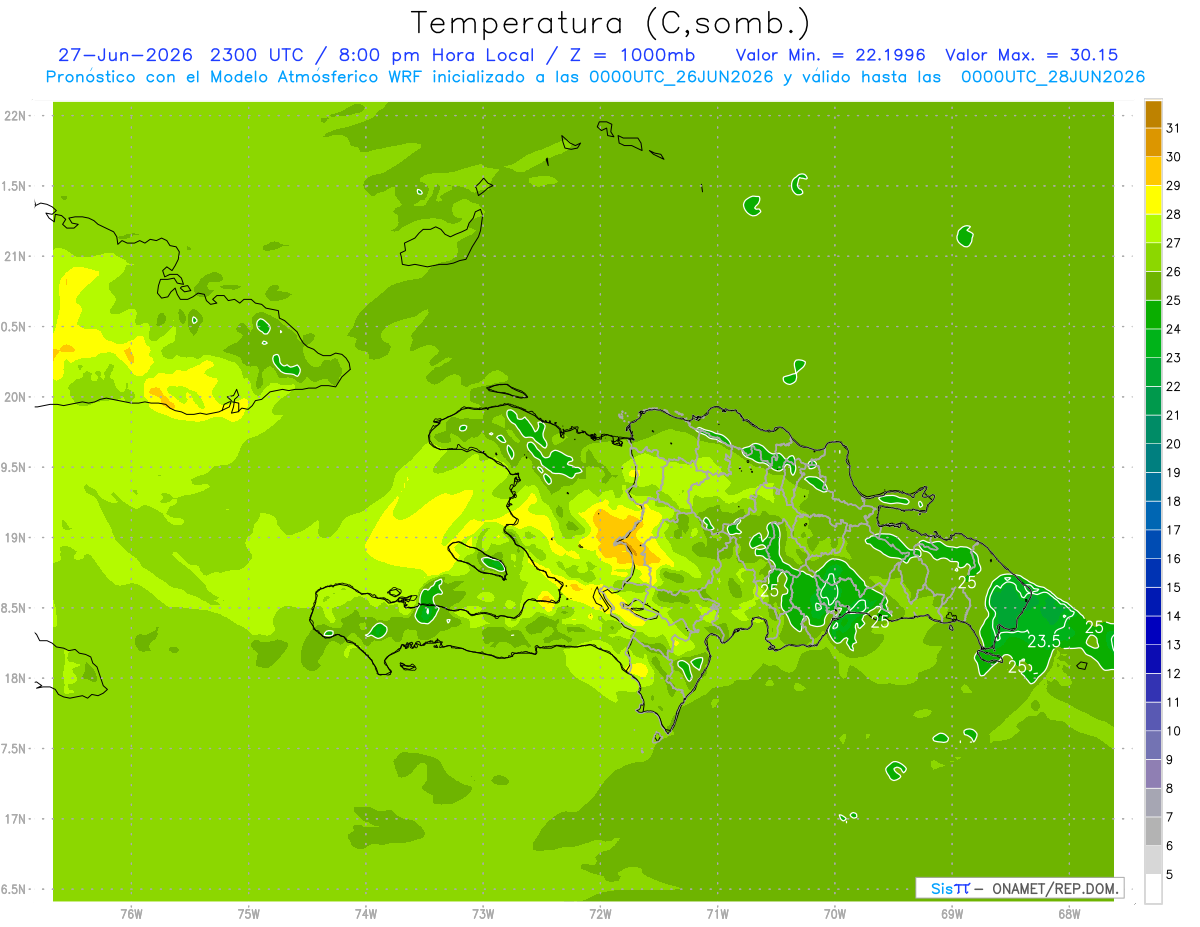The height and width of the screenshot is (927, 1200).
Task: Click the '72W' longitude label
Action: click(600, 914)
